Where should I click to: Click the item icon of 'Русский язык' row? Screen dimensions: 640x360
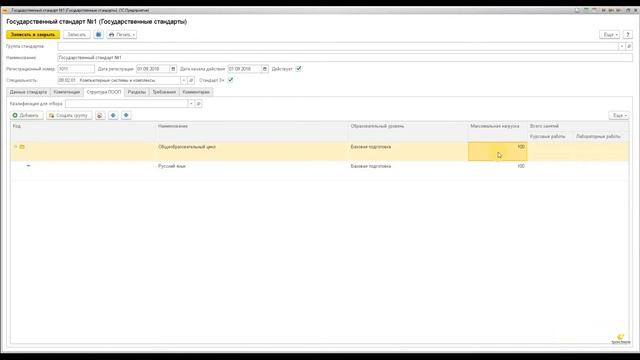pyautogui.click(x=28, y=166)
